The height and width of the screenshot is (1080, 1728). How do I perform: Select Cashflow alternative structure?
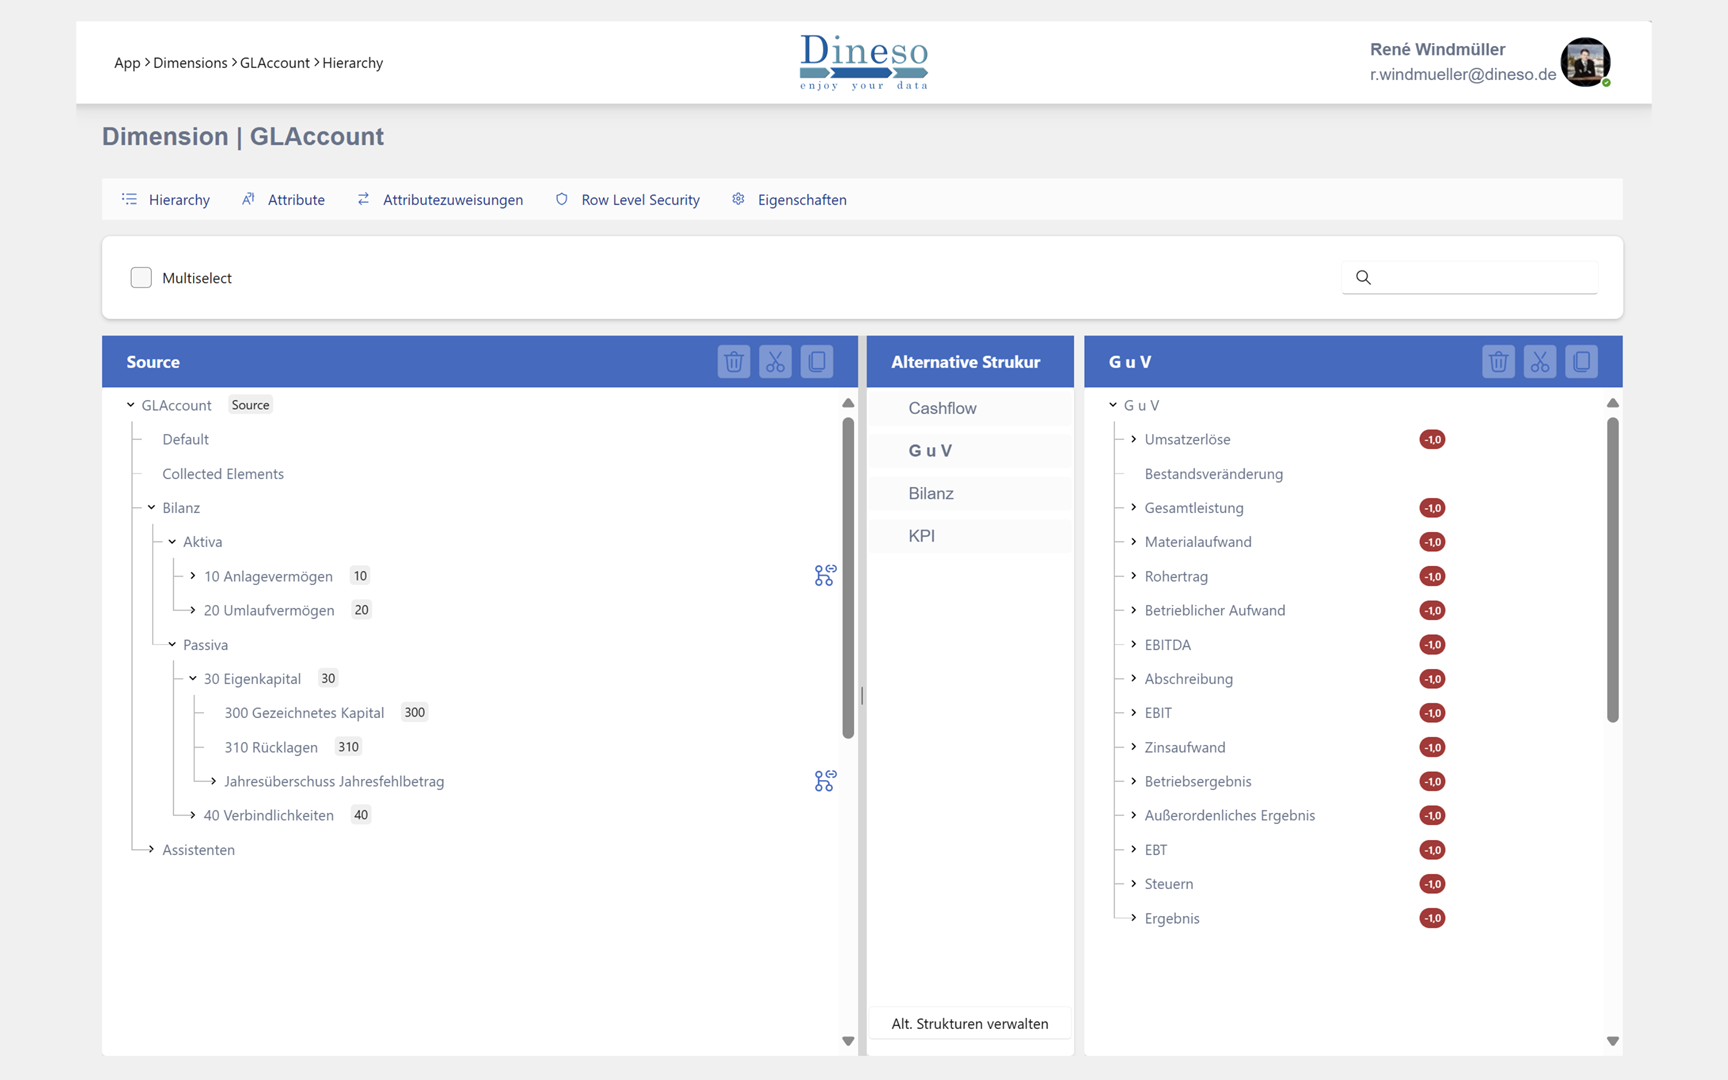point(942,408)
